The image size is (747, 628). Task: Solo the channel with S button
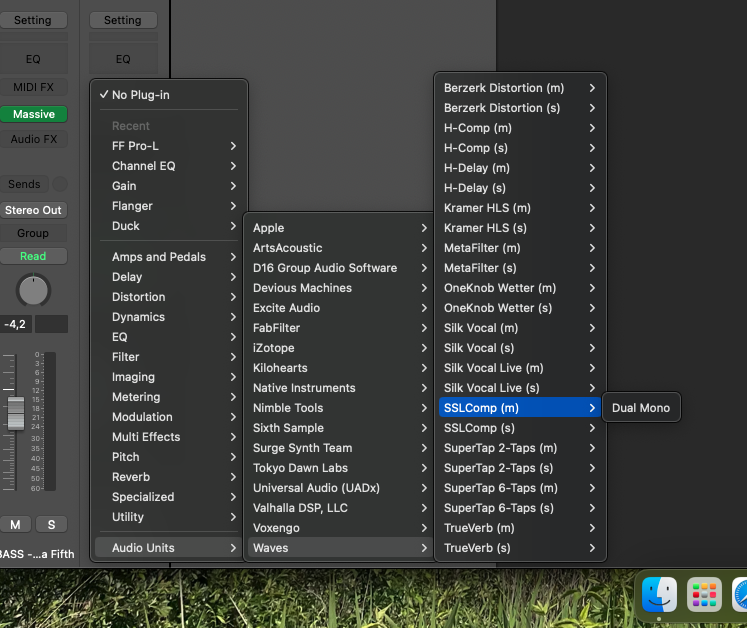point(51,525)
